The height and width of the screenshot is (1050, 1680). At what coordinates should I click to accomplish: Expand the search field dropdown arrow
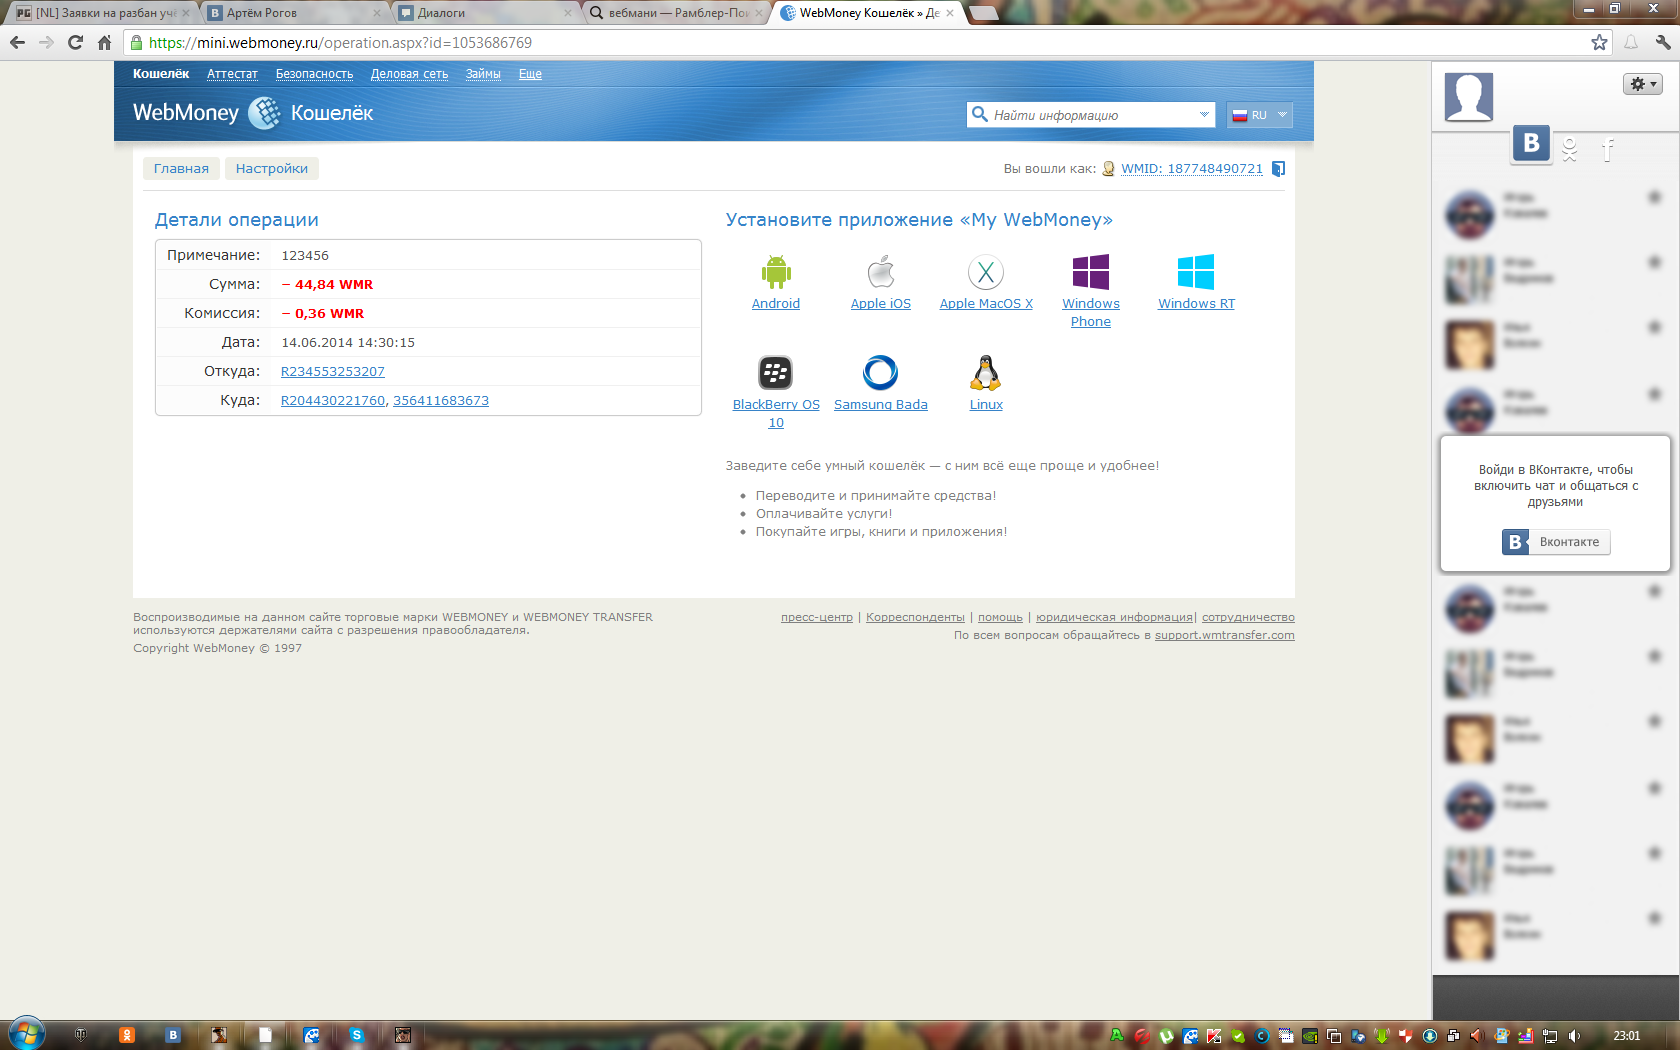1204,115
